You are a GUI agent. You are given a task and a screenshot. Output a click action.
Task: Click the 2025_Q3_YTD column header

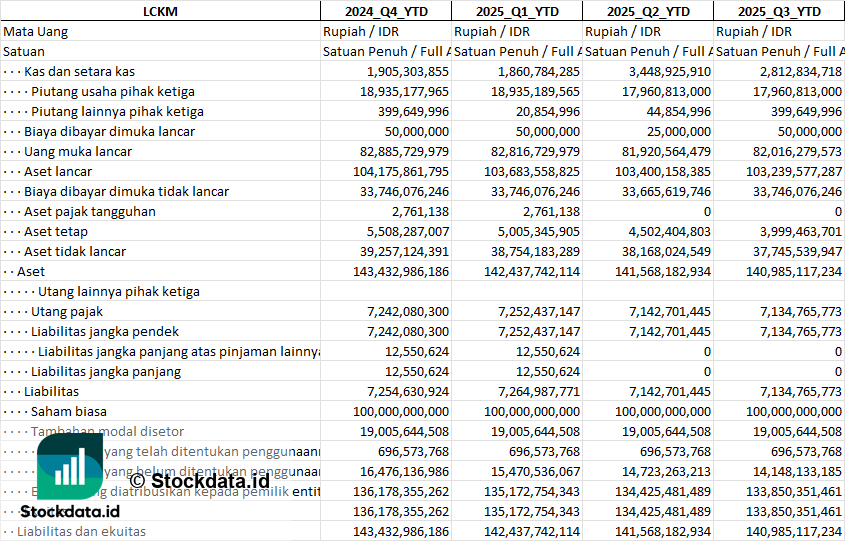click(x=779, y=11)
